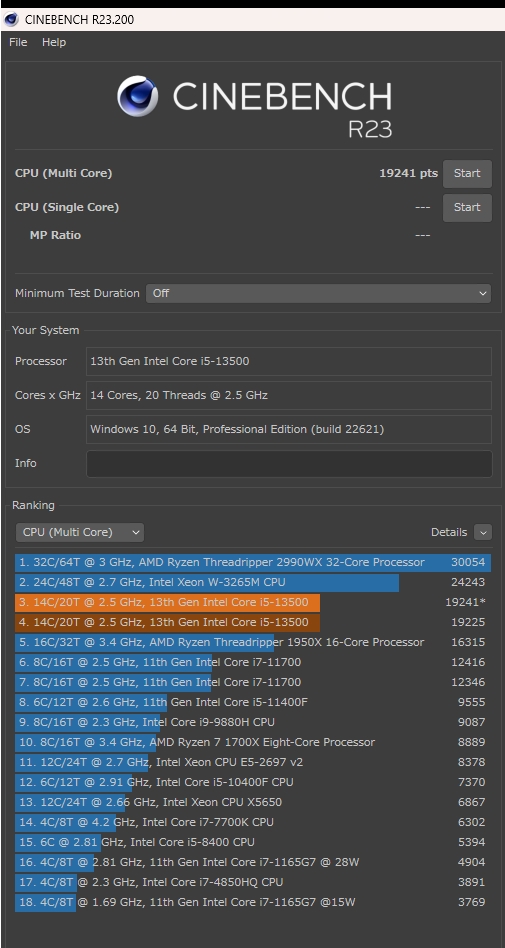This screenshot has width=505, height=948.
Task: Click the MP Ratio label
Action: 55,235
